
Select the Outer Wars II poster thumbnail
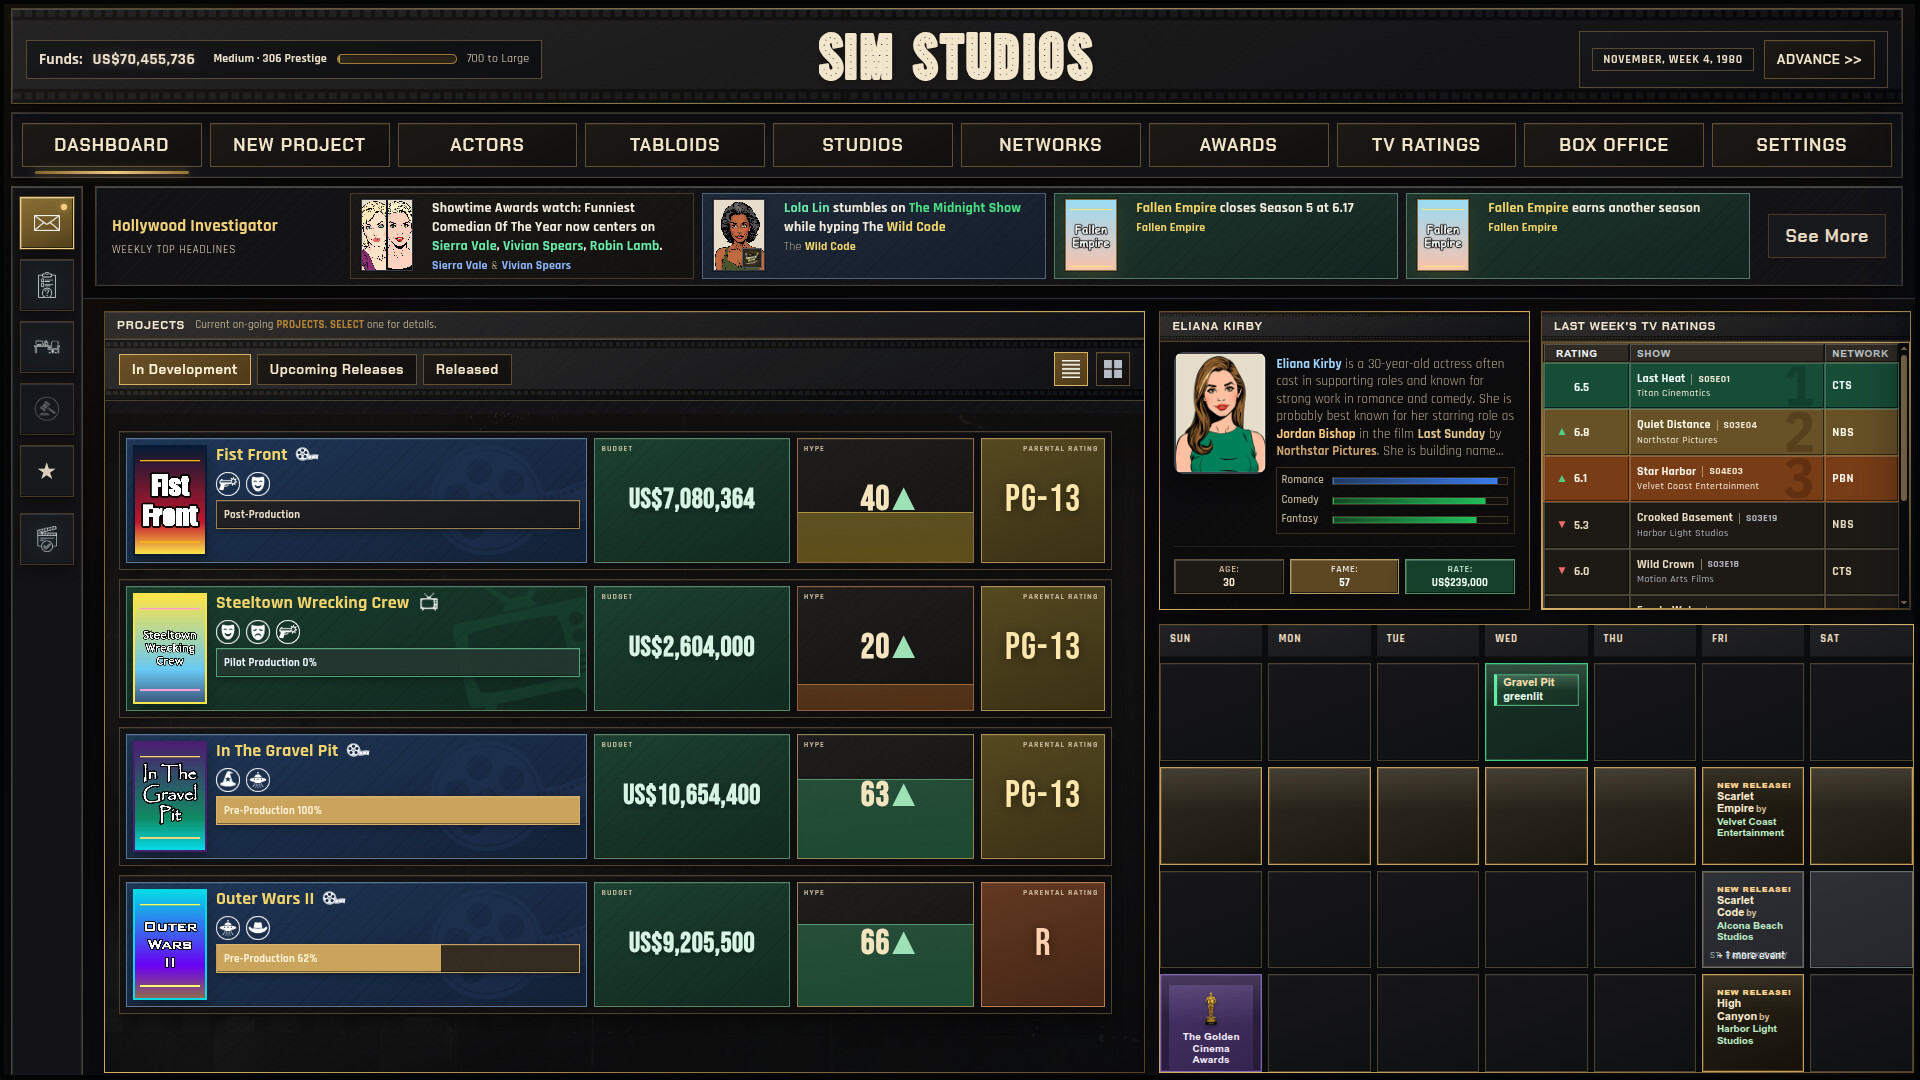point(170,944)
